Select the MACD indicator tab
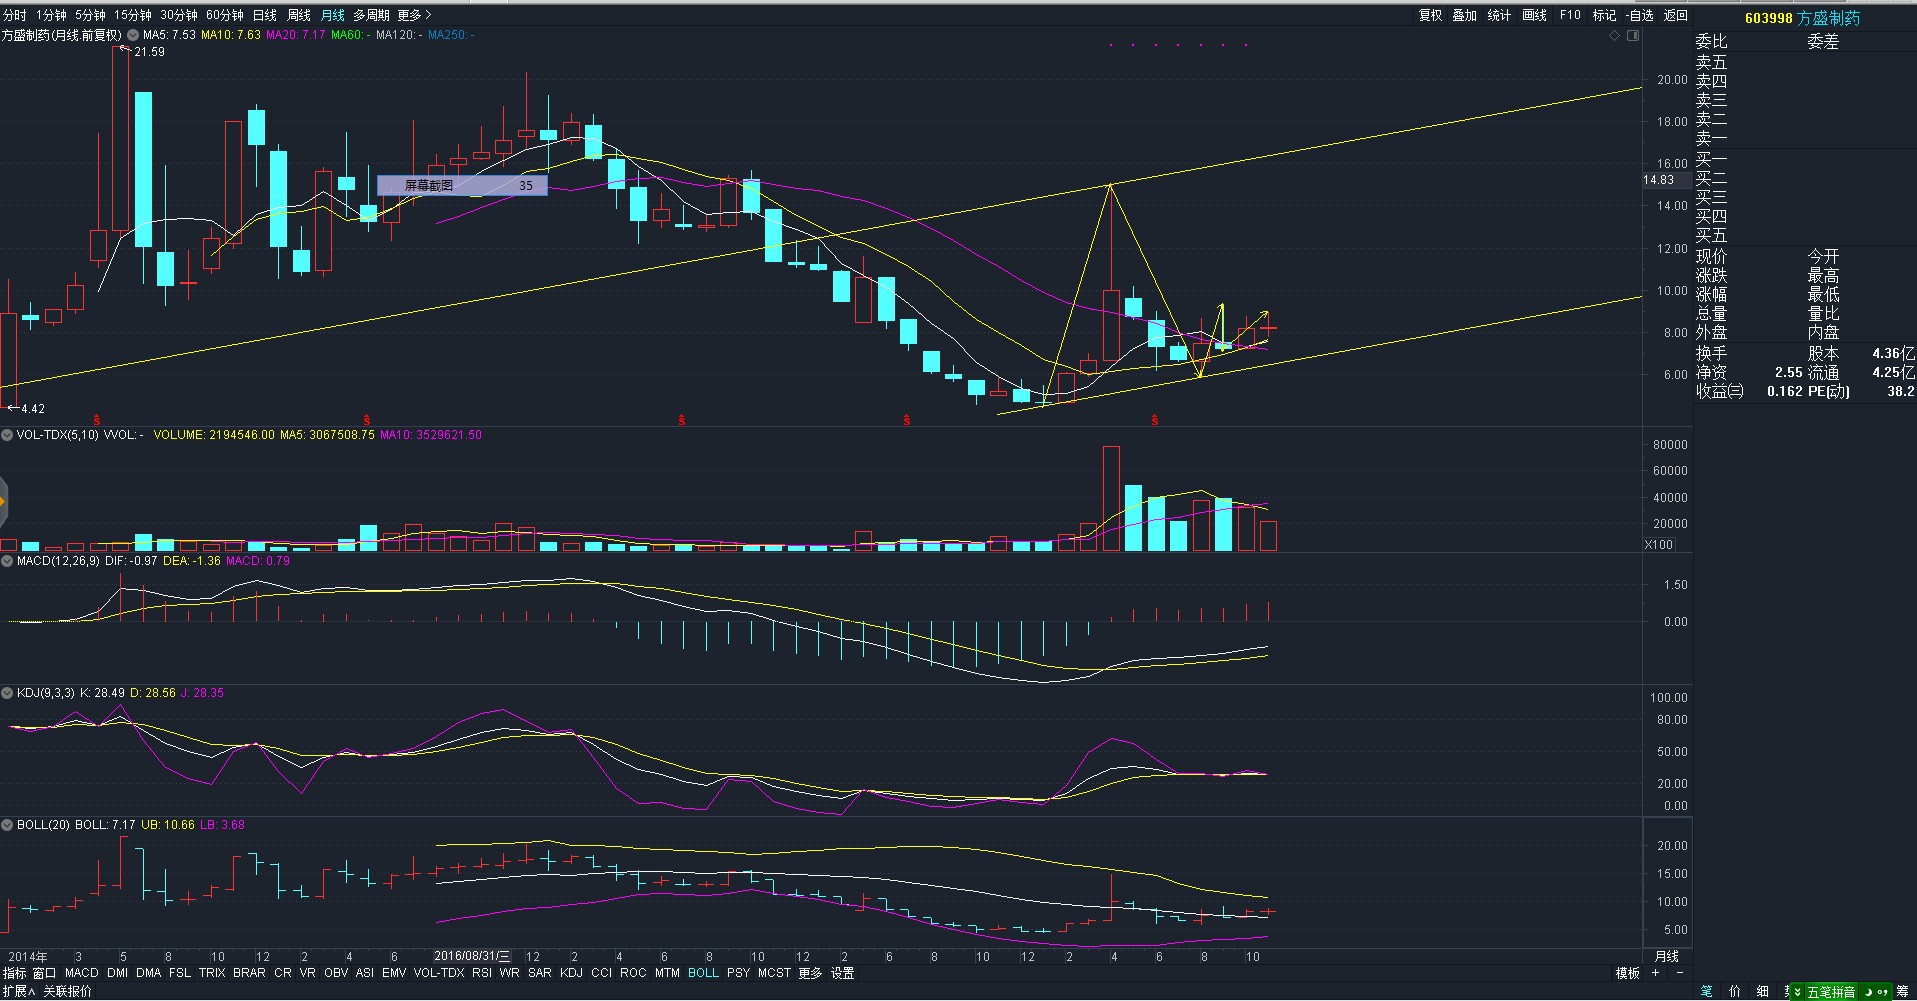This screenshot has width=1917, height=1001. coord(82,973)
